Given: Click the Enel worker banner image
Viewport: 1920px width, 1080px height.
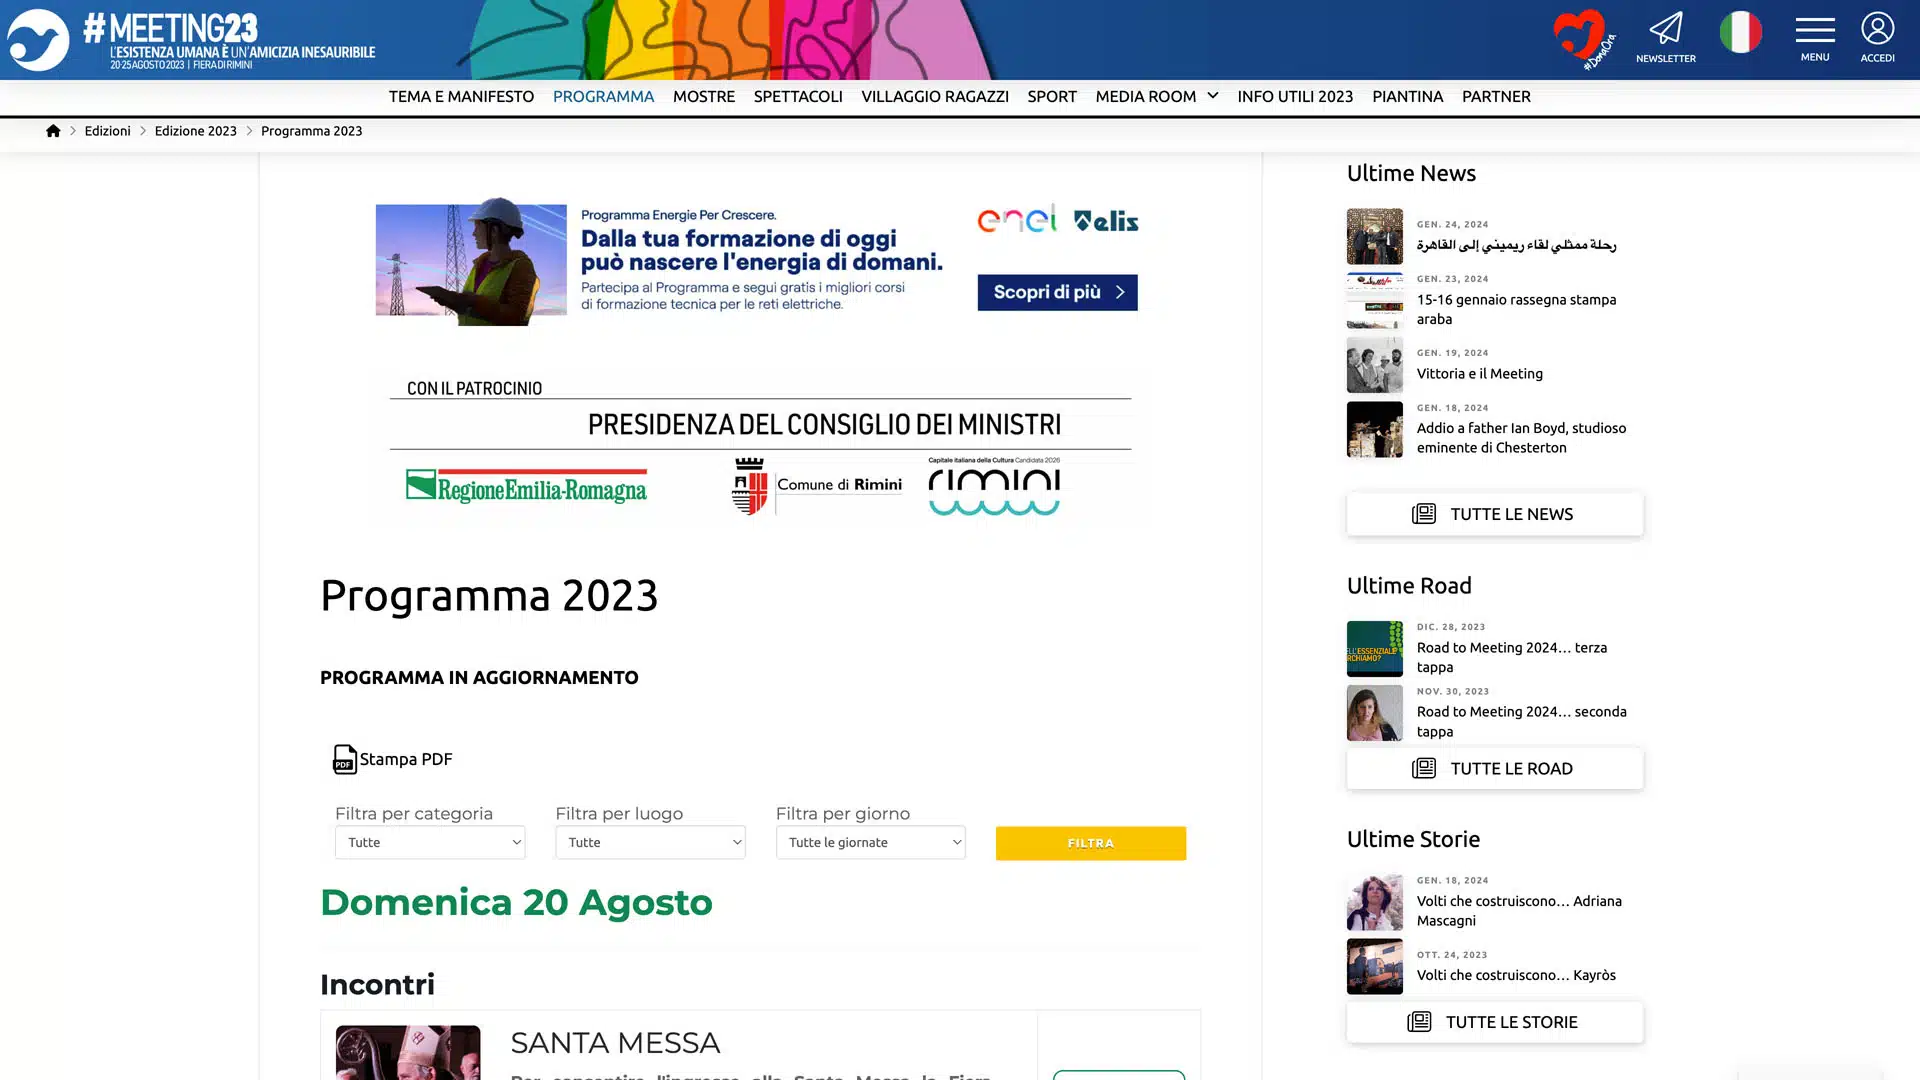Looking at the screenshot, I should [x=471, y=262].
